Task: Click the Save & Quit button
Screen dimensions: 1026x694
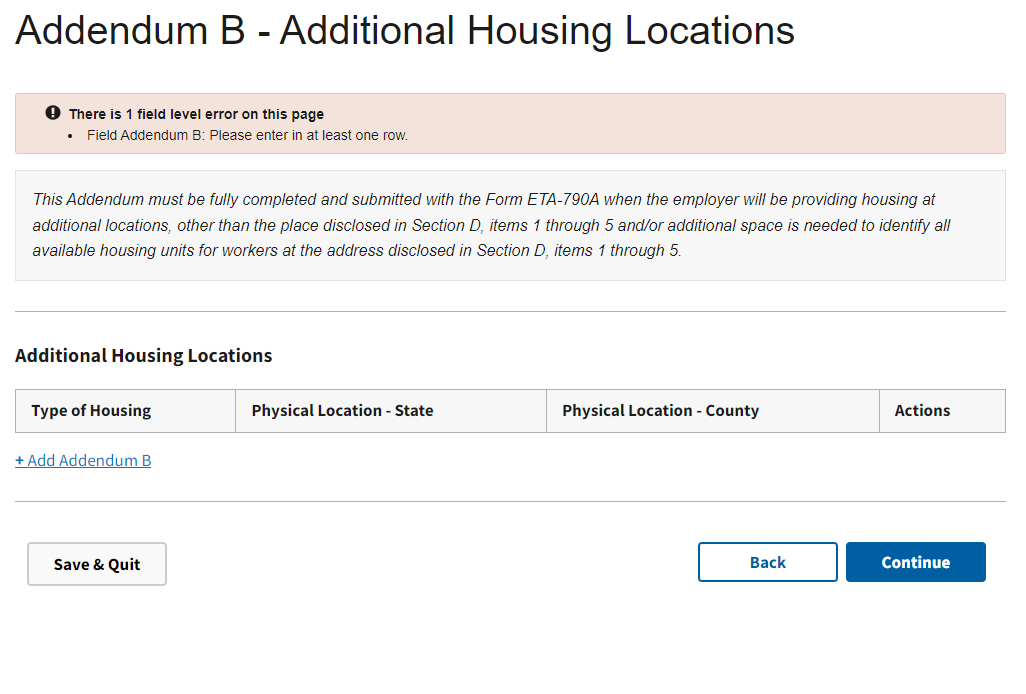Action: click(97, 564)
